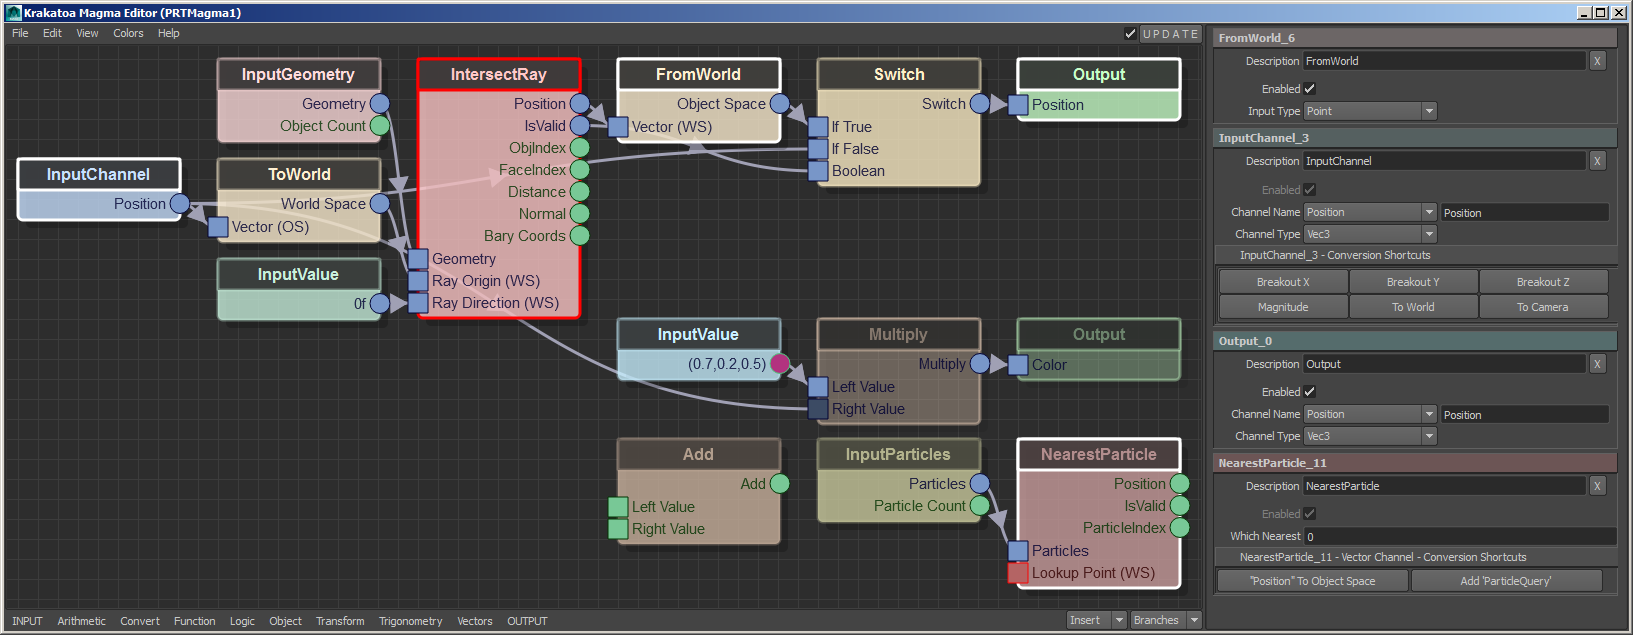The image size is (1633, 635).
Task: Click the Boolean input socket
Action: tap(818, 171)
